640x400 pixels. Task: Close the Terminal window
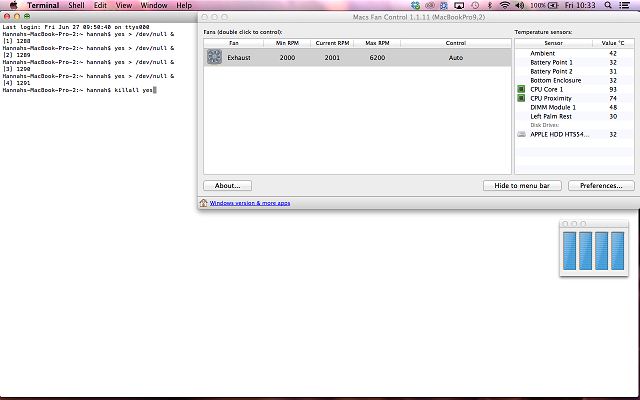click(x=7, y=16)
